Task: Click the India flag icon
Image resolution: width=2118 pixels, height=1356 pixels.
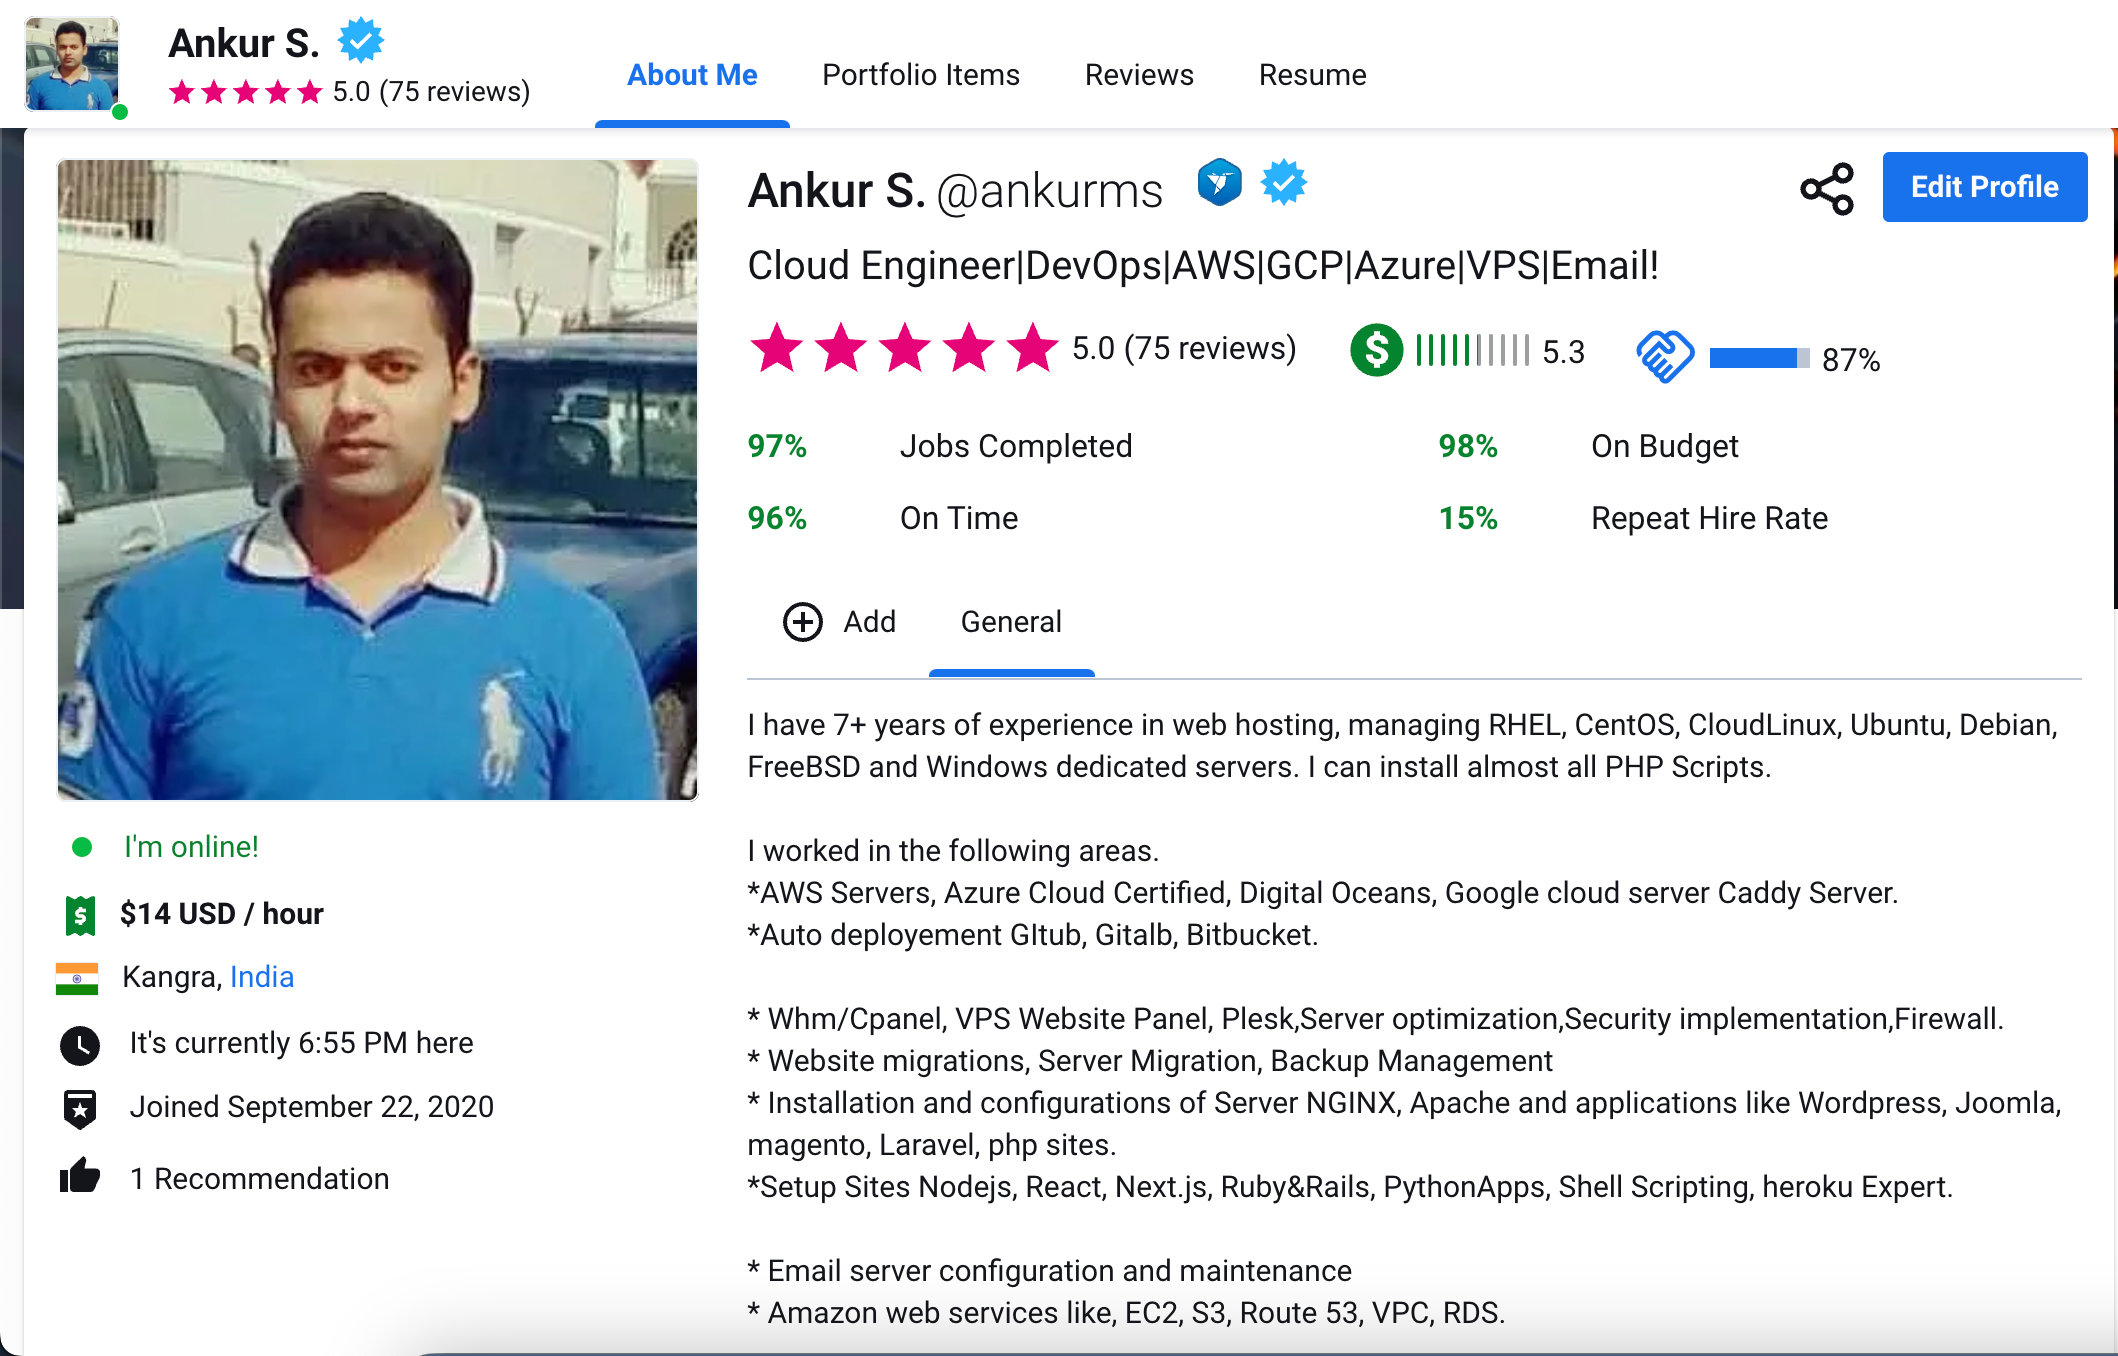Action: (x=77, y=978)
